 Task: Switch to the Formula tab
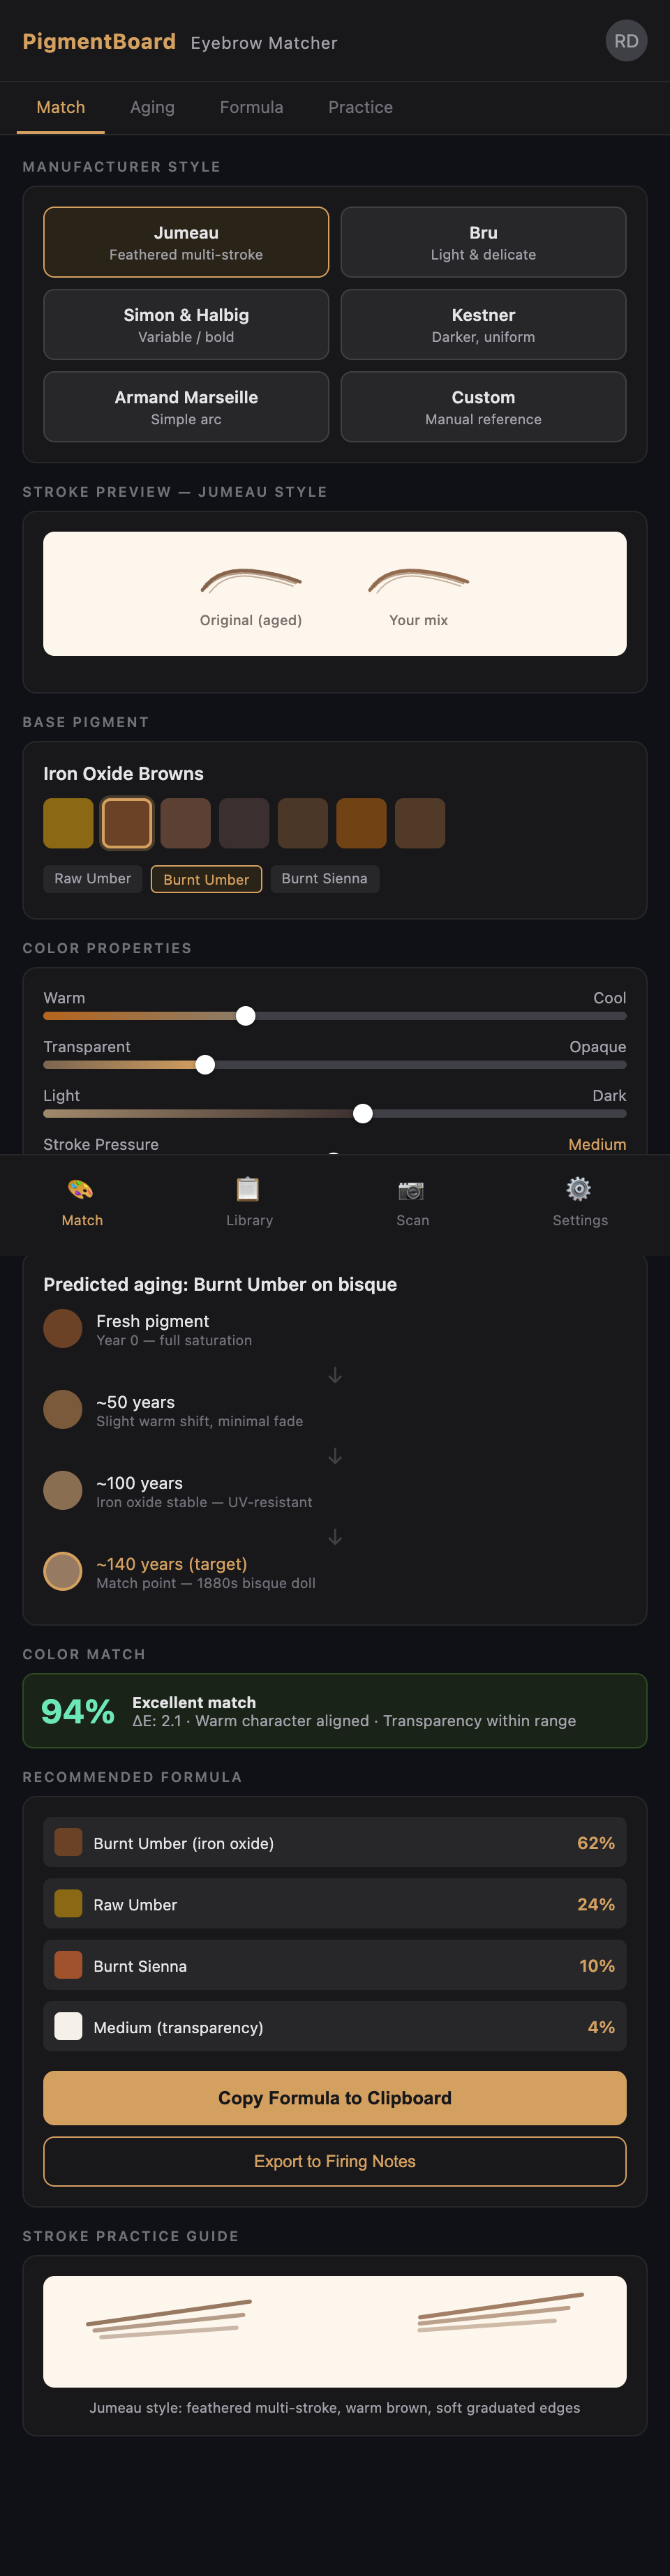point(251,107)
